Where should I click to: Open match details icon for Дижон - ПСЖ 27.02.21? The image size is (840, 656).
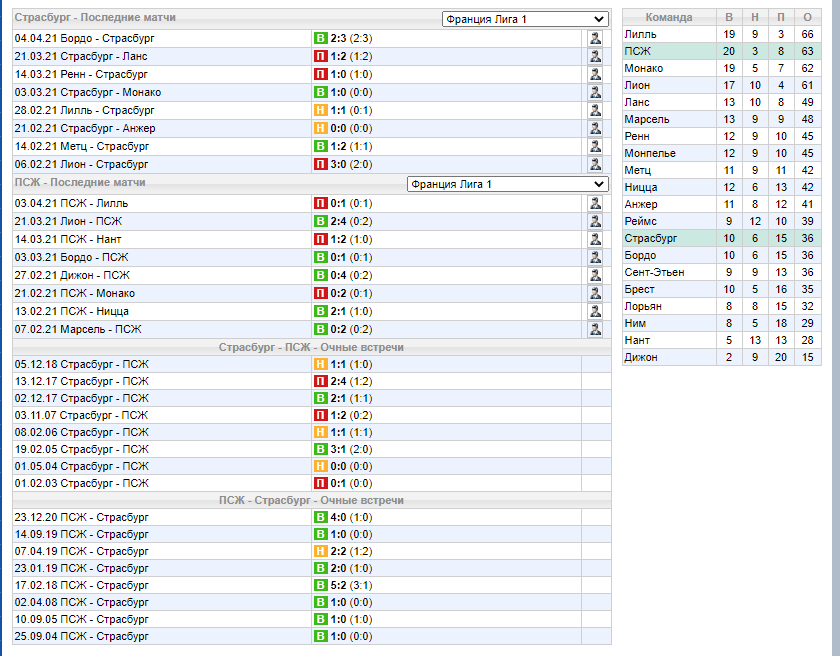pos(595,275)
